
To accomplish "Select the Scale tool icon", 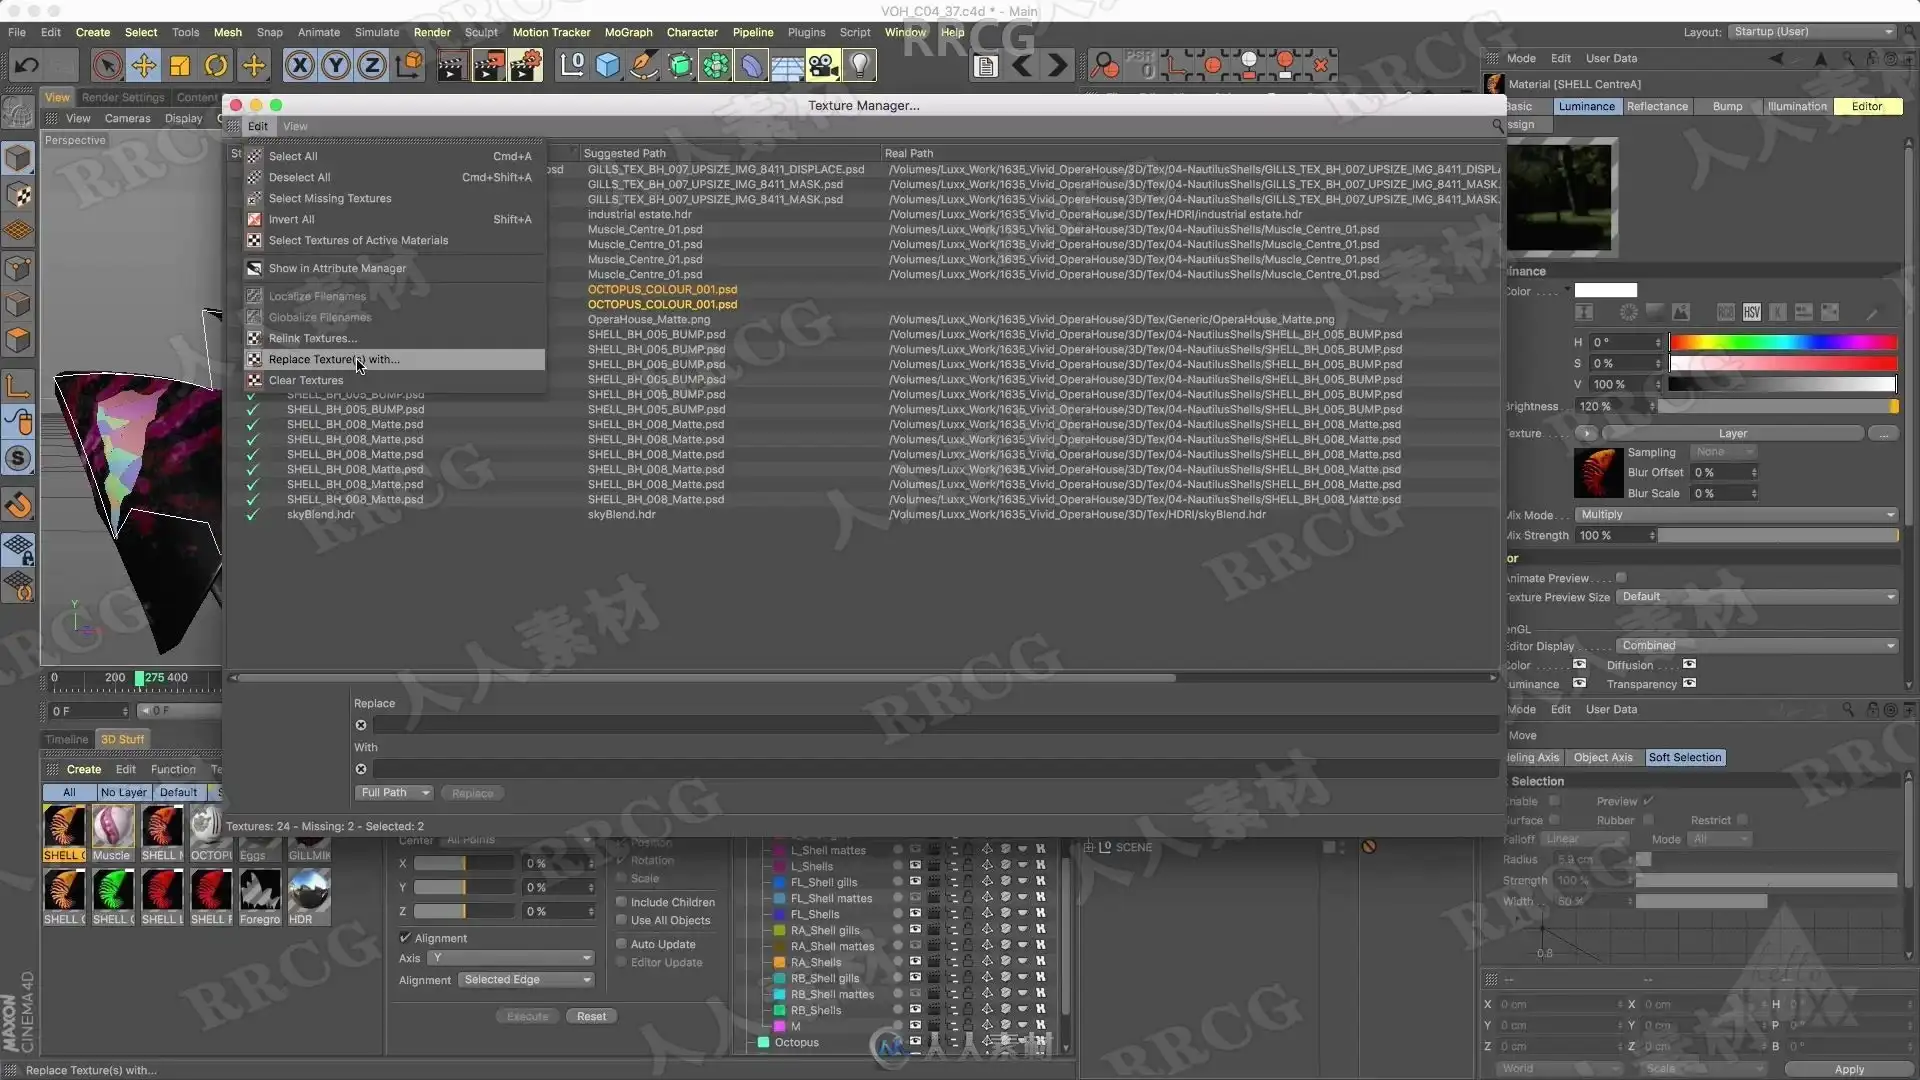I will 180,66.
